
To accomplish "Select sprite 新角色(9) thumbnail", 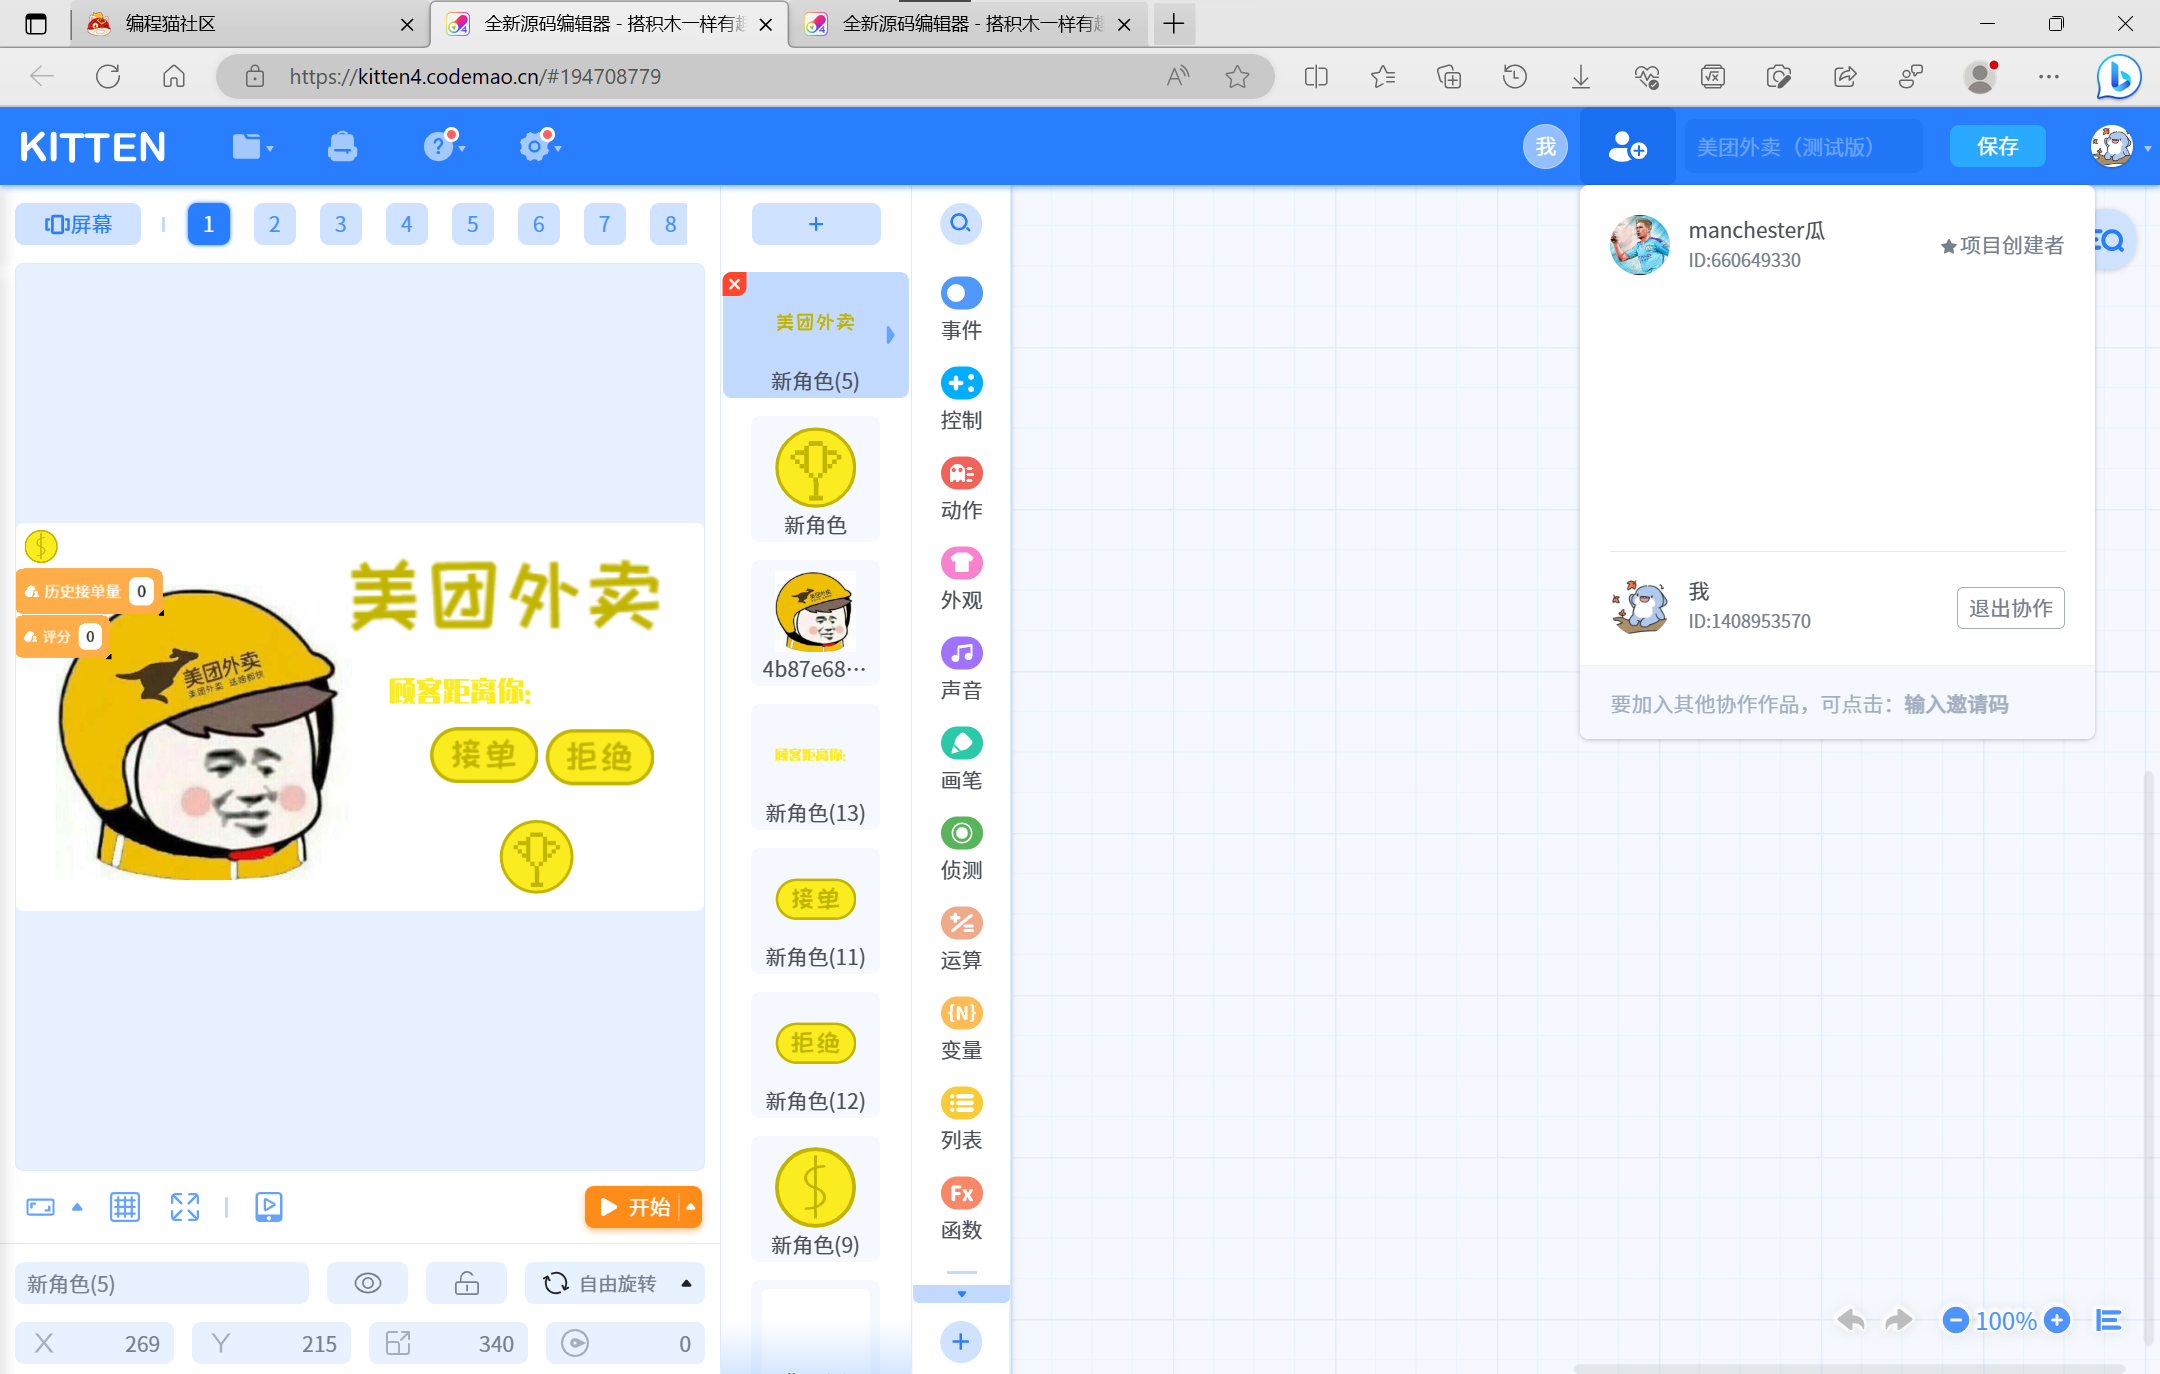I will click(x=815, y=1200).
